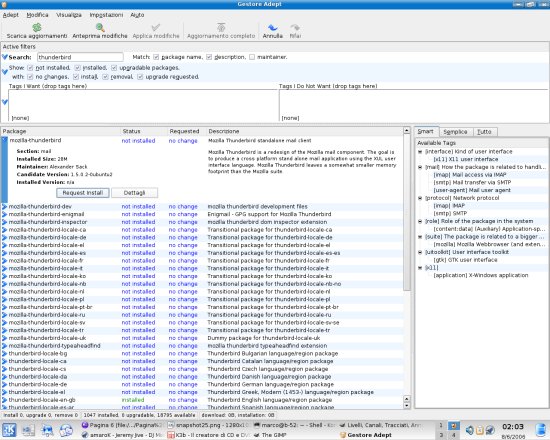Open the Impostazioni menu
The width and height of the screenshot is (550, 440).
[106, 15]
